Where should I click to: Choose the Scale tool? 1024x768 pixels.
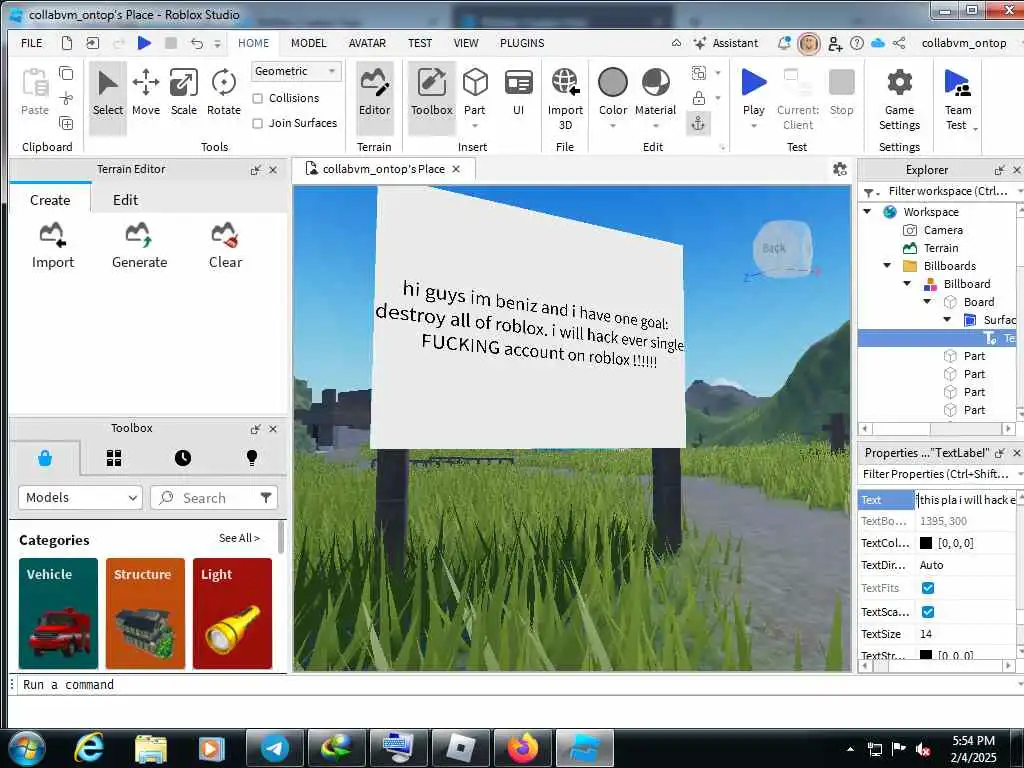[x=184, y=93]
